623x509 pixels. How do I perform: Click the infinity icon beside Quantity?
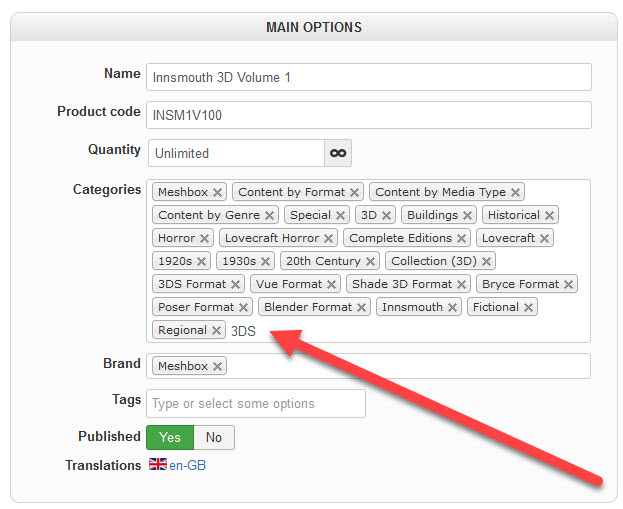tap(338, 153)
